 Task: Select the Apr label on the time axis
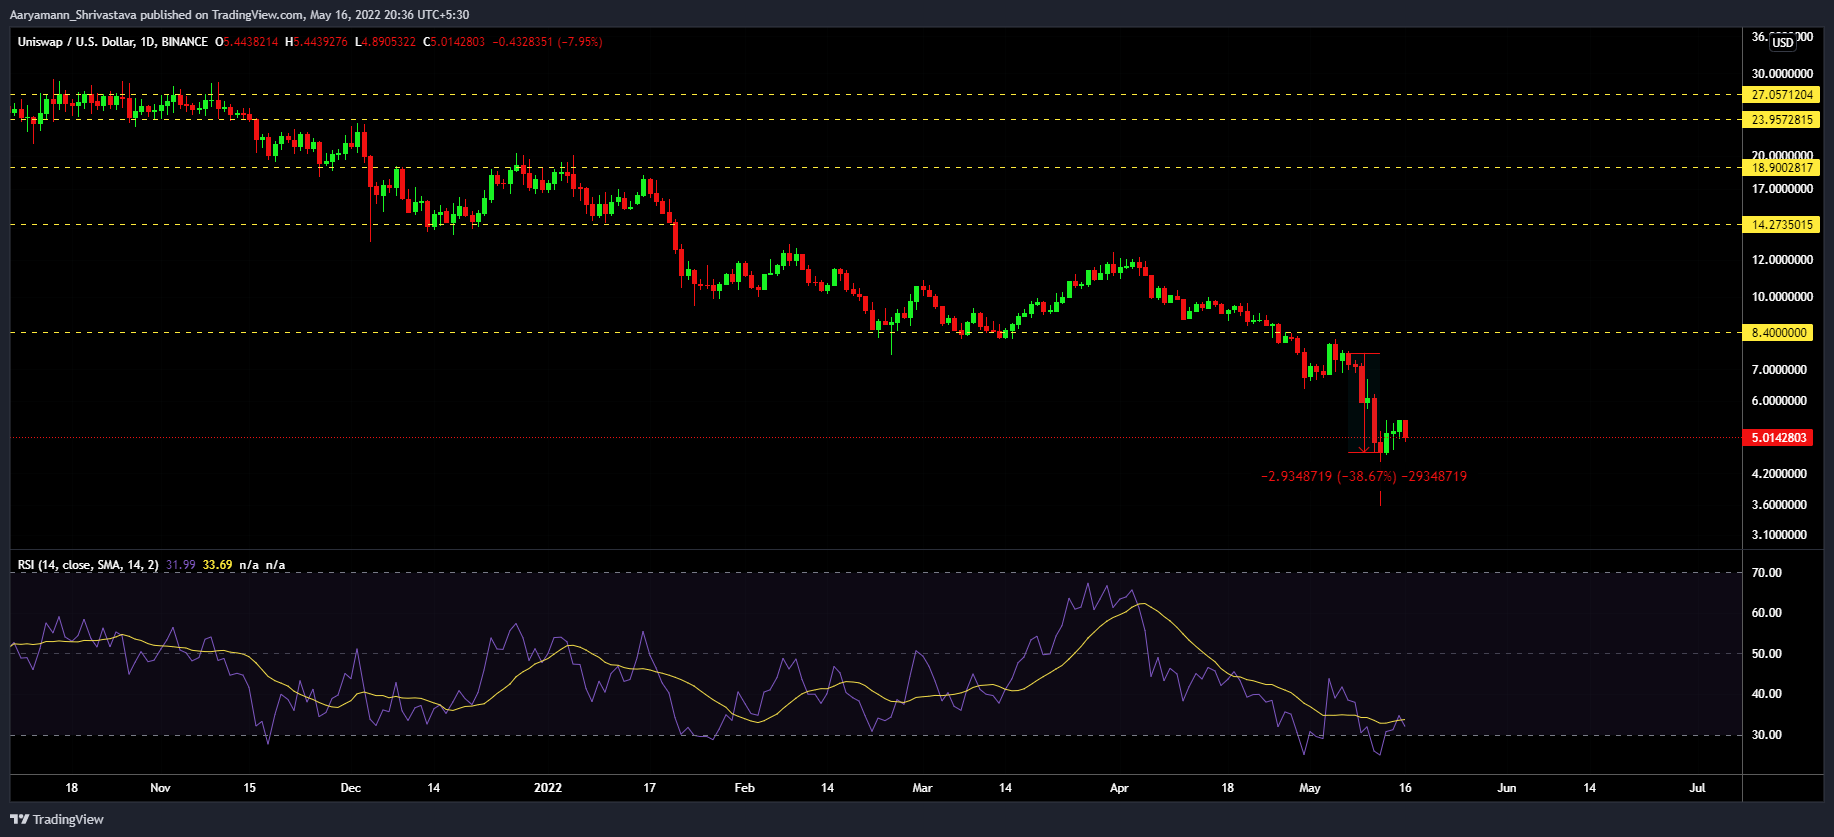click(1119, 788)
